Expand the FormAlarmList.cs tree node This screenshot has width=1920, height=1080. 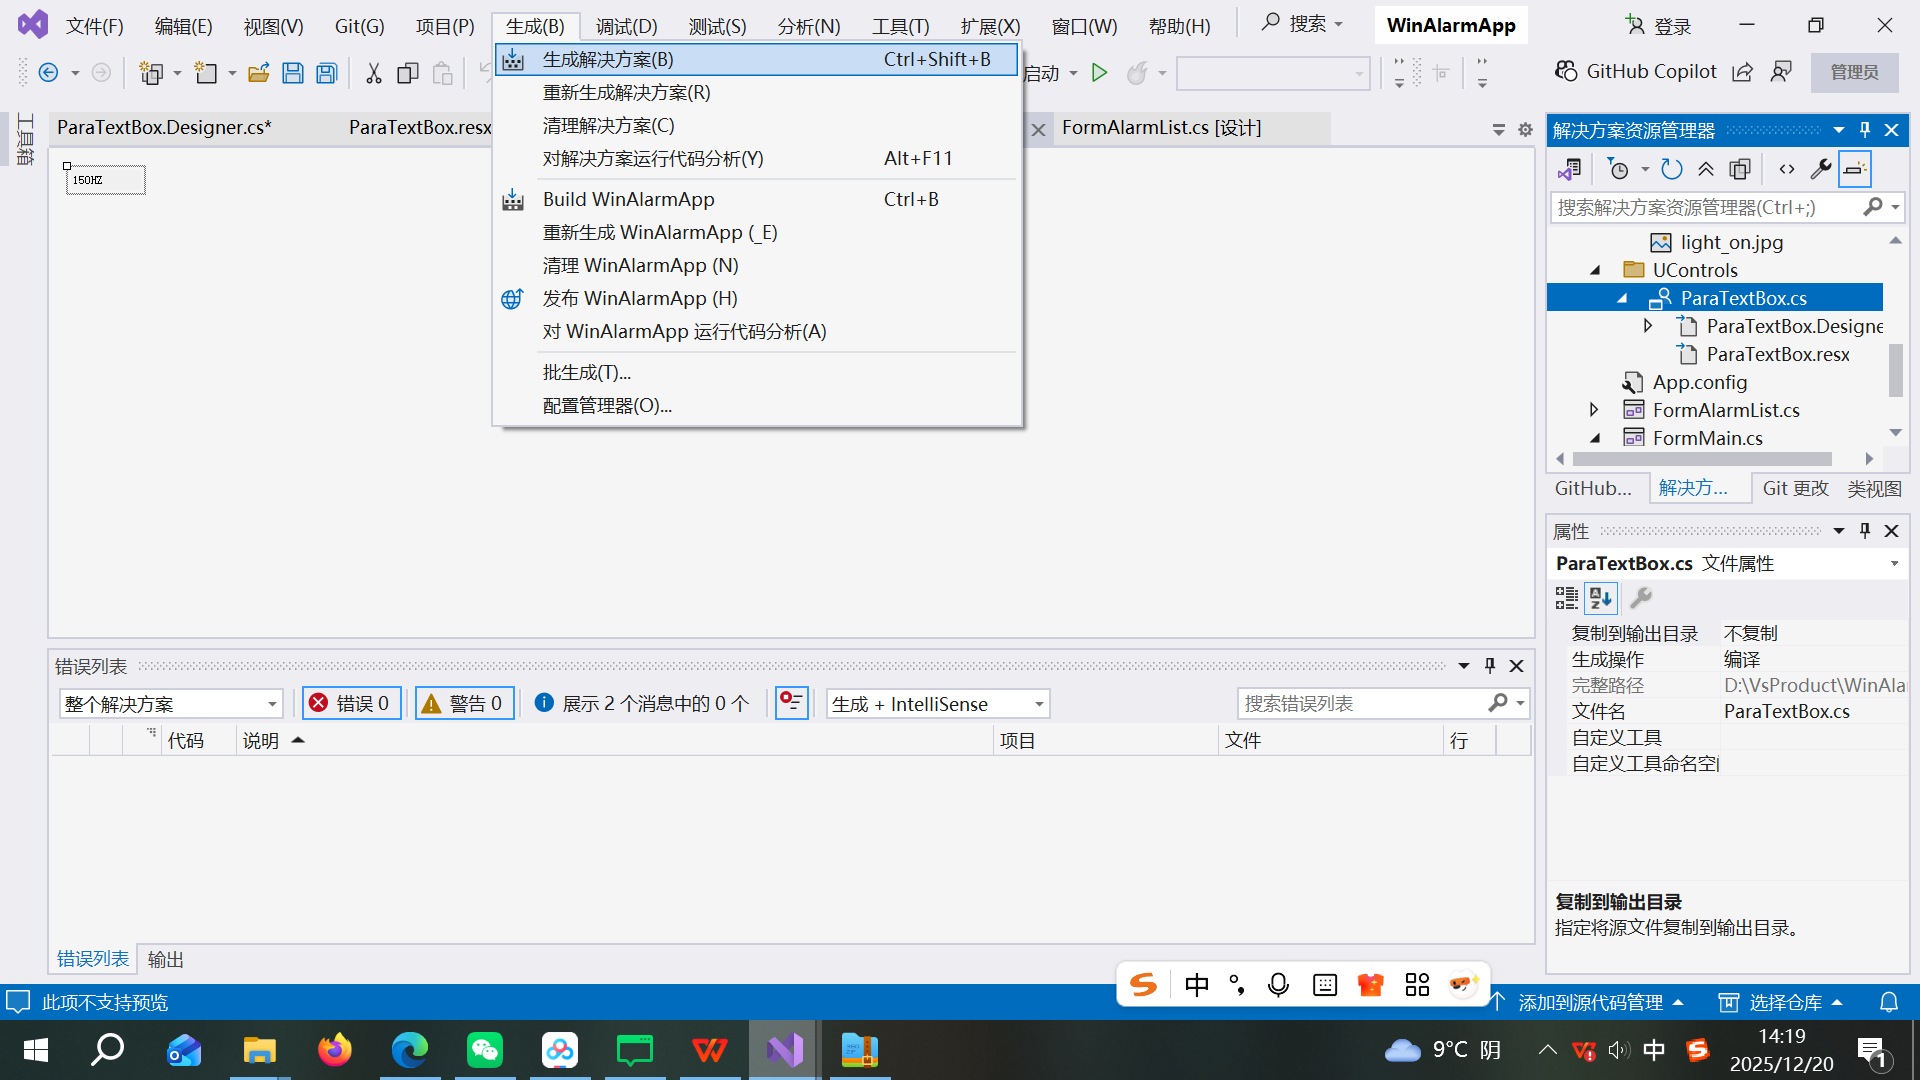1594,410
